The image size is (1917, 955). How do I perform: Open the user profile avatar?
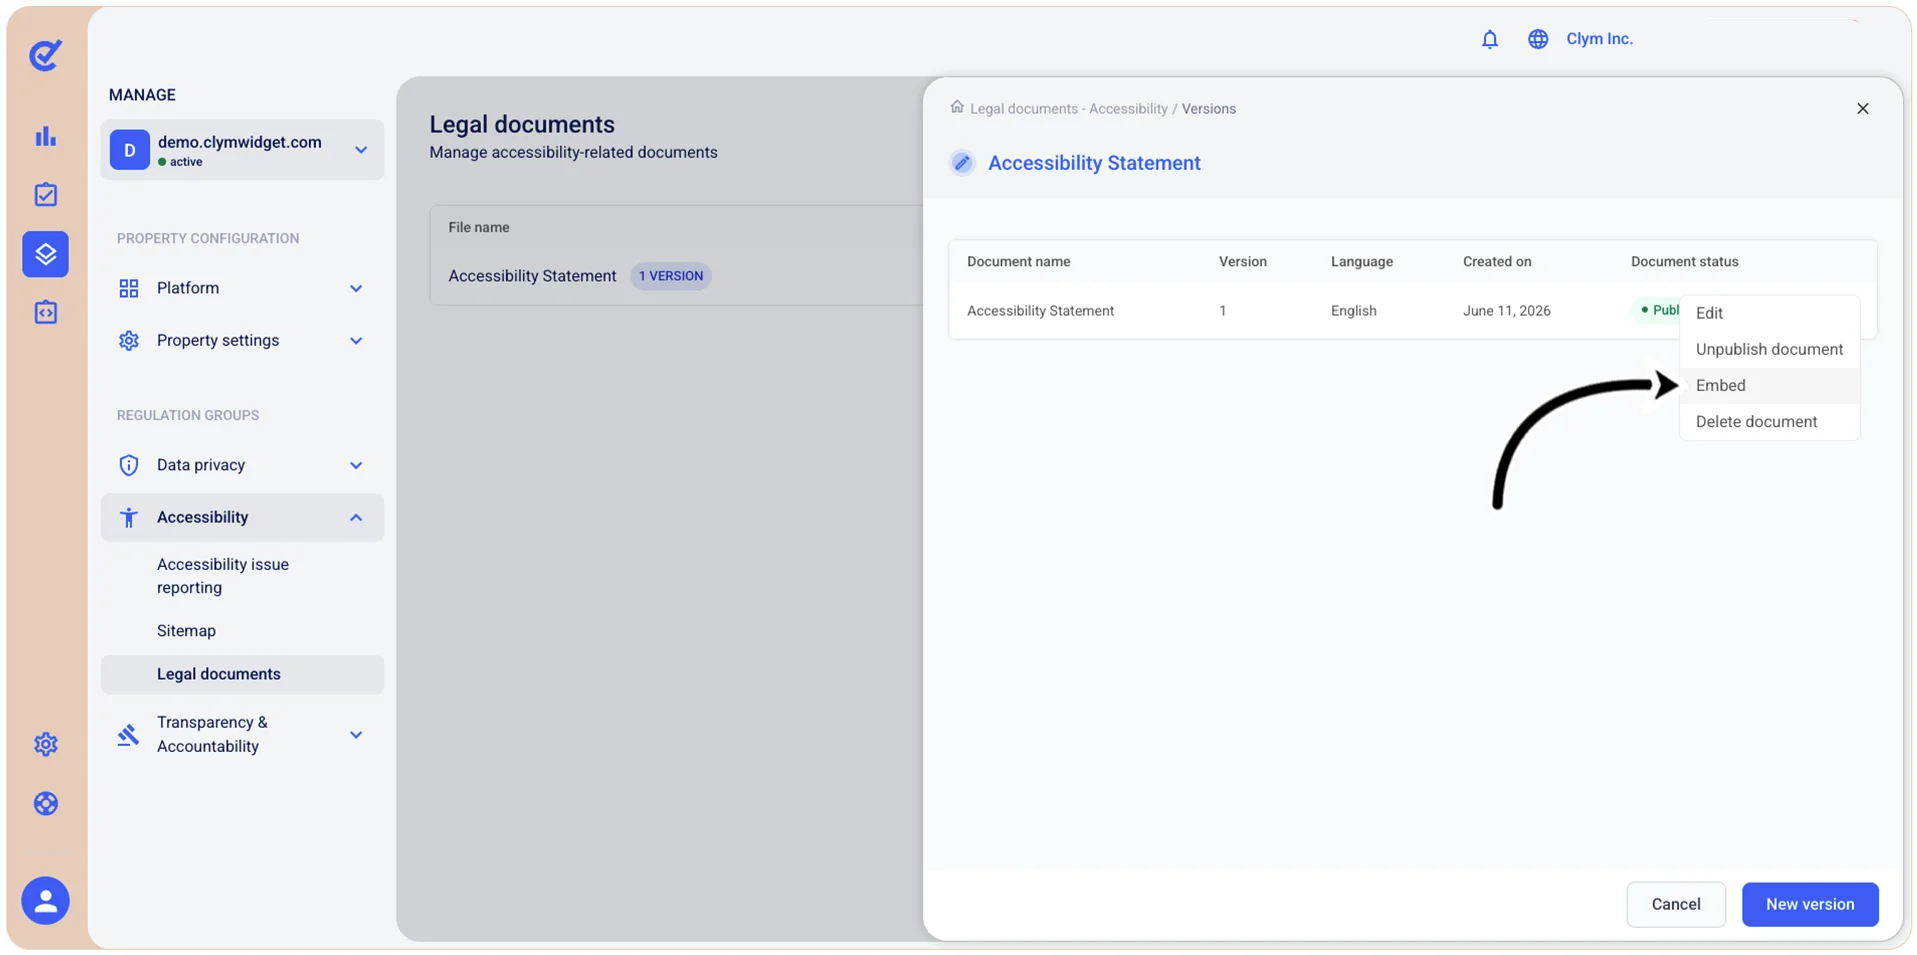point(45,900)
